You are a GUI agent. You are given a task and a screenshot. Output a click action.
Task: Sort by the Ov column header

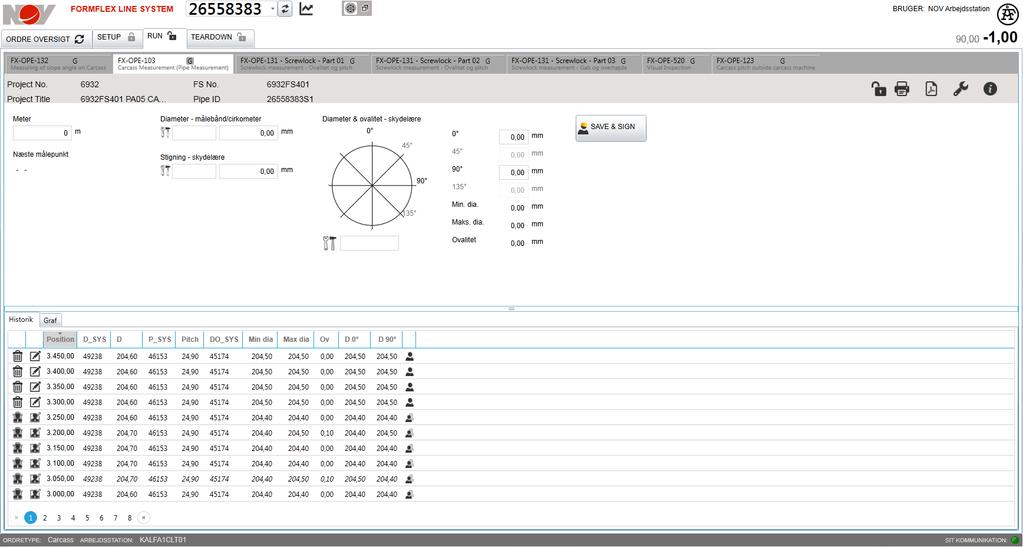pyautogui.click(x=326, y=339)
